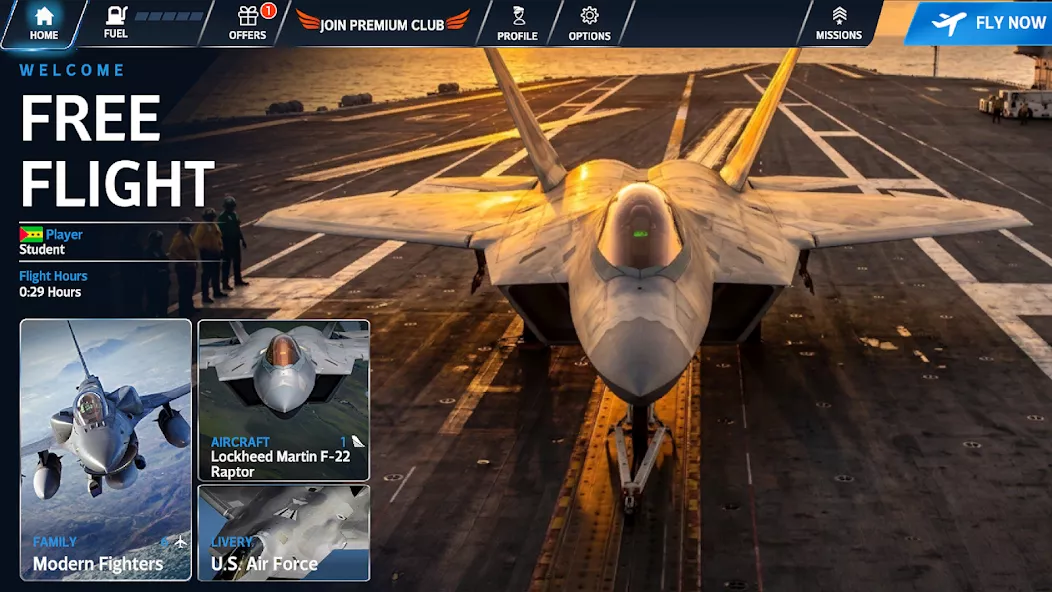Click the Player name text
The image size is (1052, 592).
pyautogui.click(x=64, y=234)
